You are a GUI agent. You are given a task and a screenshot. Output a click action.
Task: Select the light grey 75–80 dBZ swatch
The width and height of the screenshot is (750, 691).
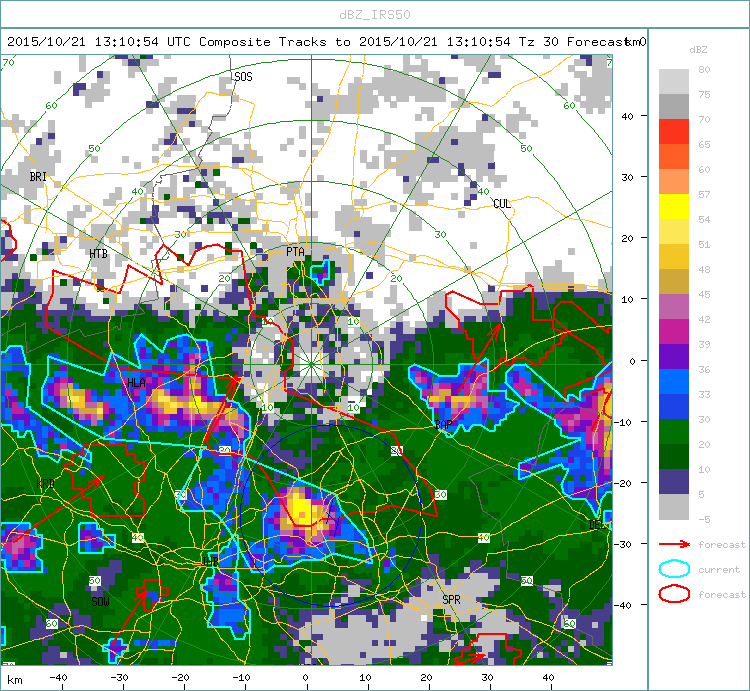point(673,81)
